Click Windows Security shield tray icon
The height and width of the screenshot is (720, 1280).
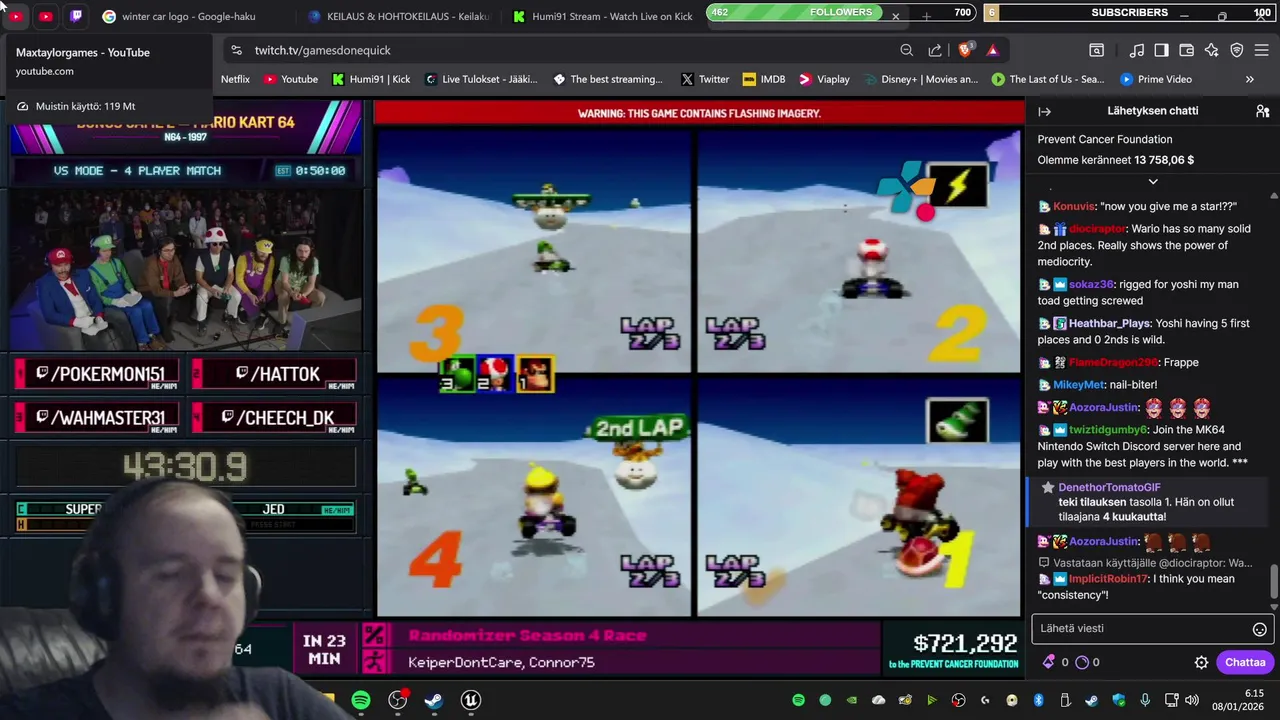(1119, 700)
